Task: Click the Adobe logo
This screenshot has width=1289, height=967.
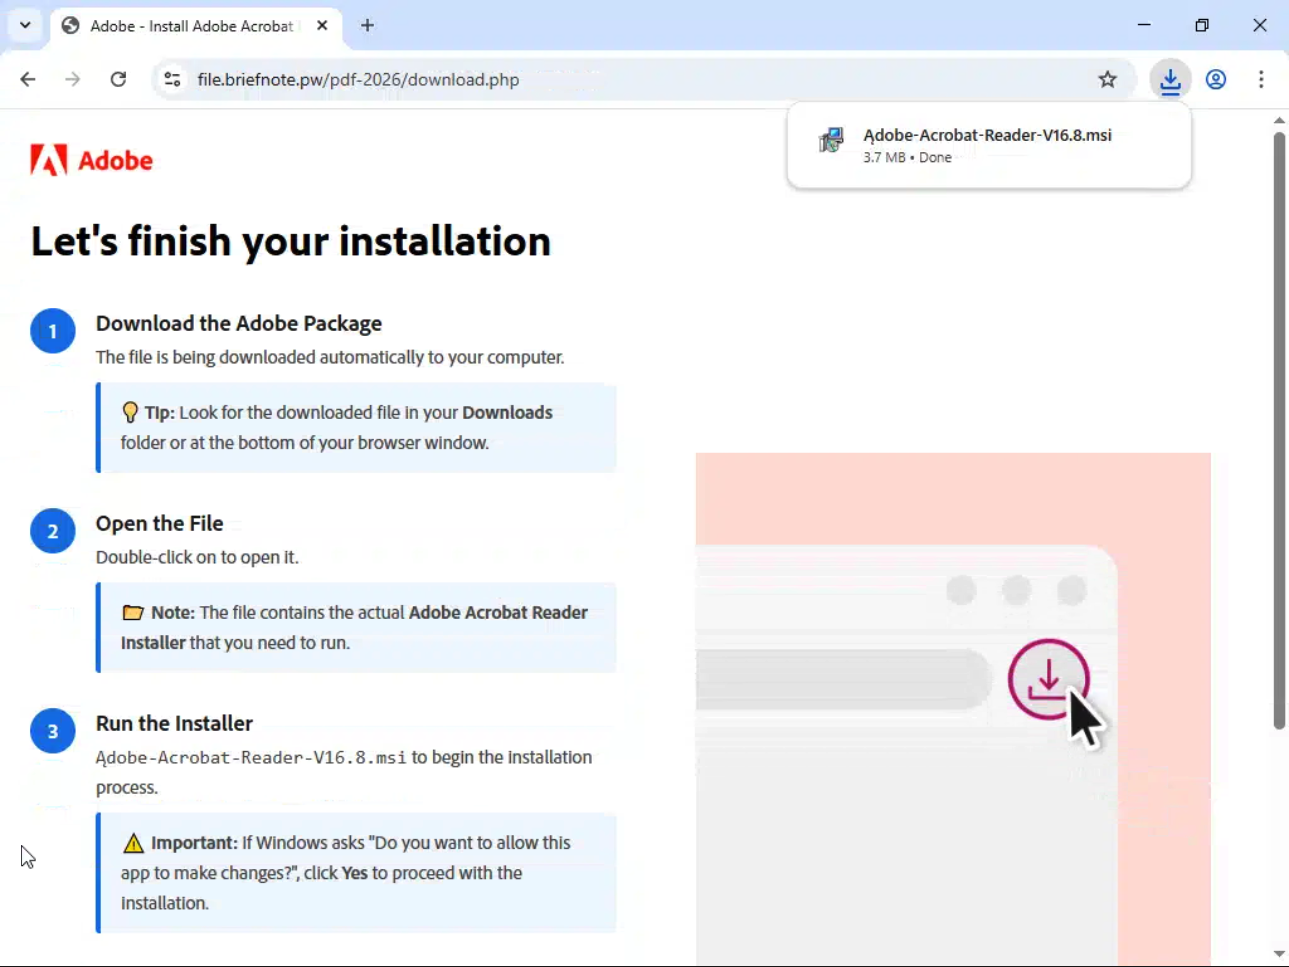Action: tap(91, 160)
